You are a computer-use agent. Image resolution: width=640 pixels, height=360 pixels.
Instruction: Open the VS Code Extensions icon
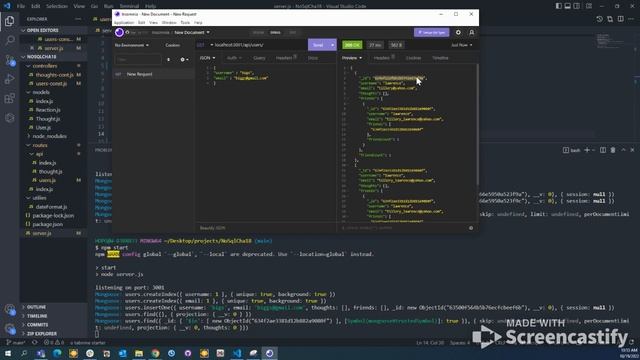tap(9, 98)
